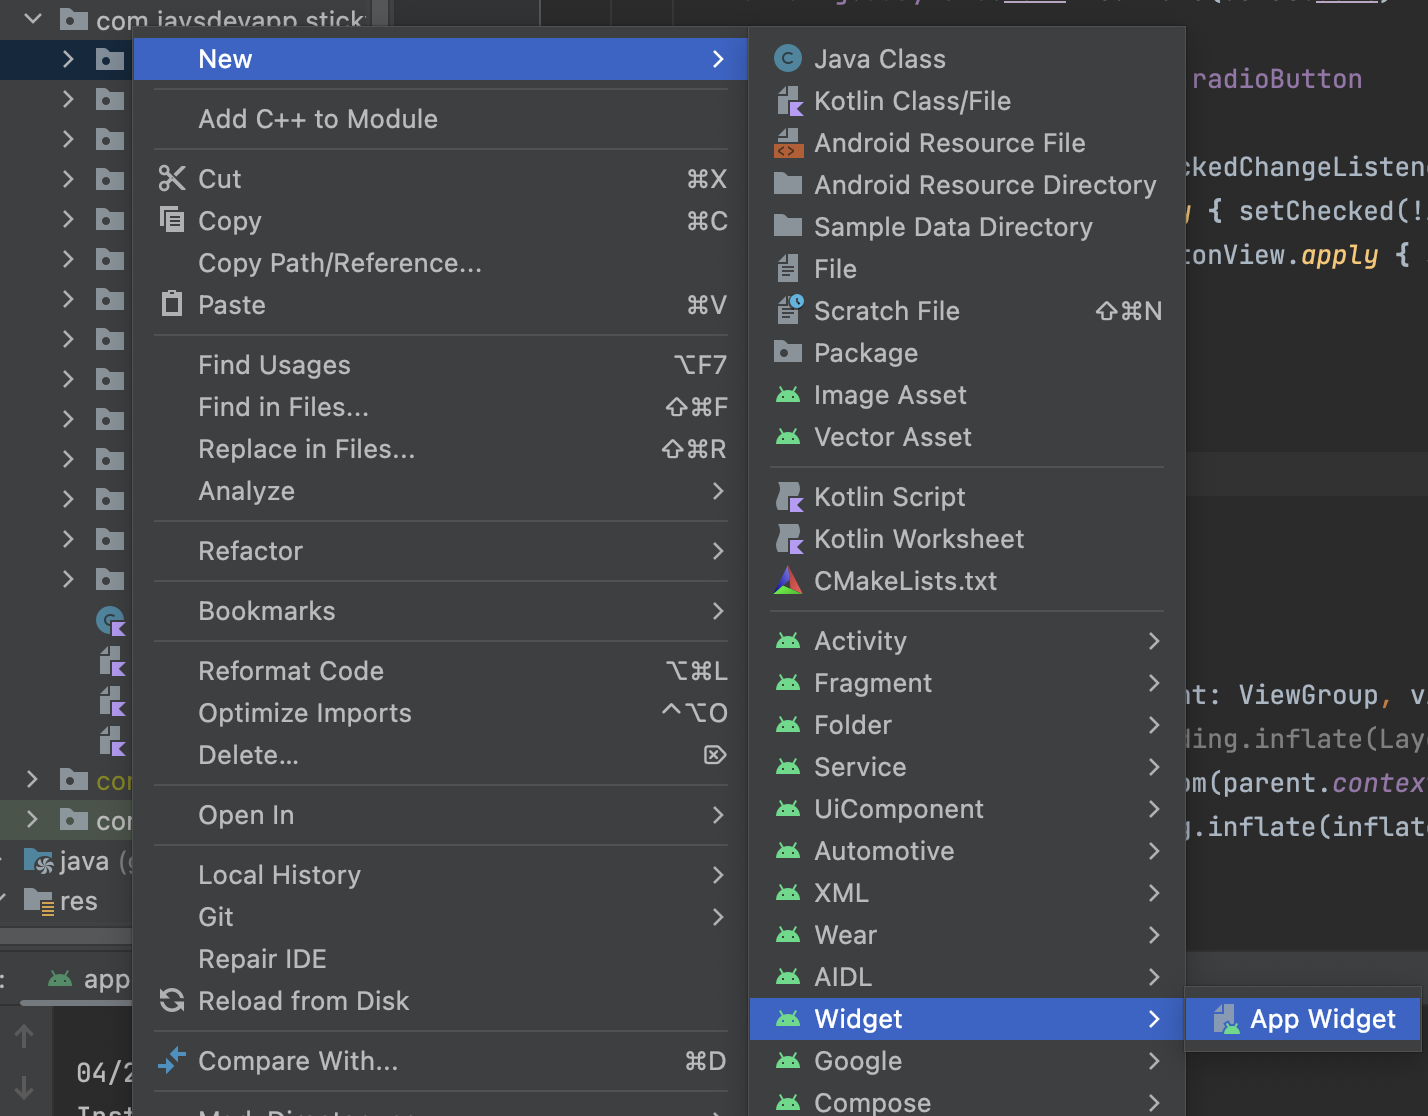Click the Java Class icon
The height and width of the screenshot is (1116, 1428).
point(788,59)
